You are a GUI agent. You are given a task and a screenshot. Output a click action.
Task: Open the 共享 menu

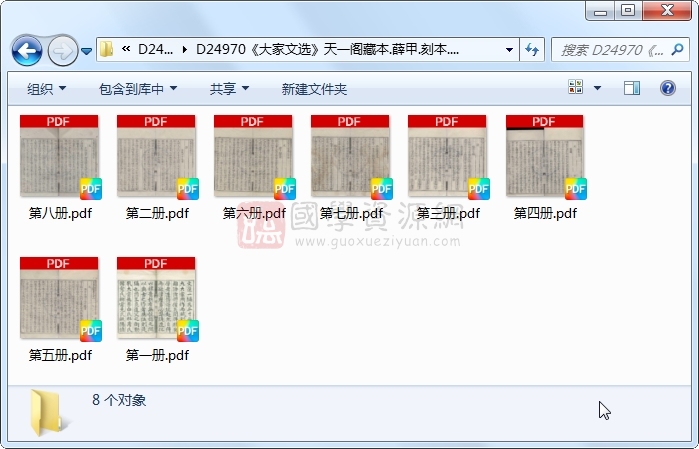tap(229, 89)
